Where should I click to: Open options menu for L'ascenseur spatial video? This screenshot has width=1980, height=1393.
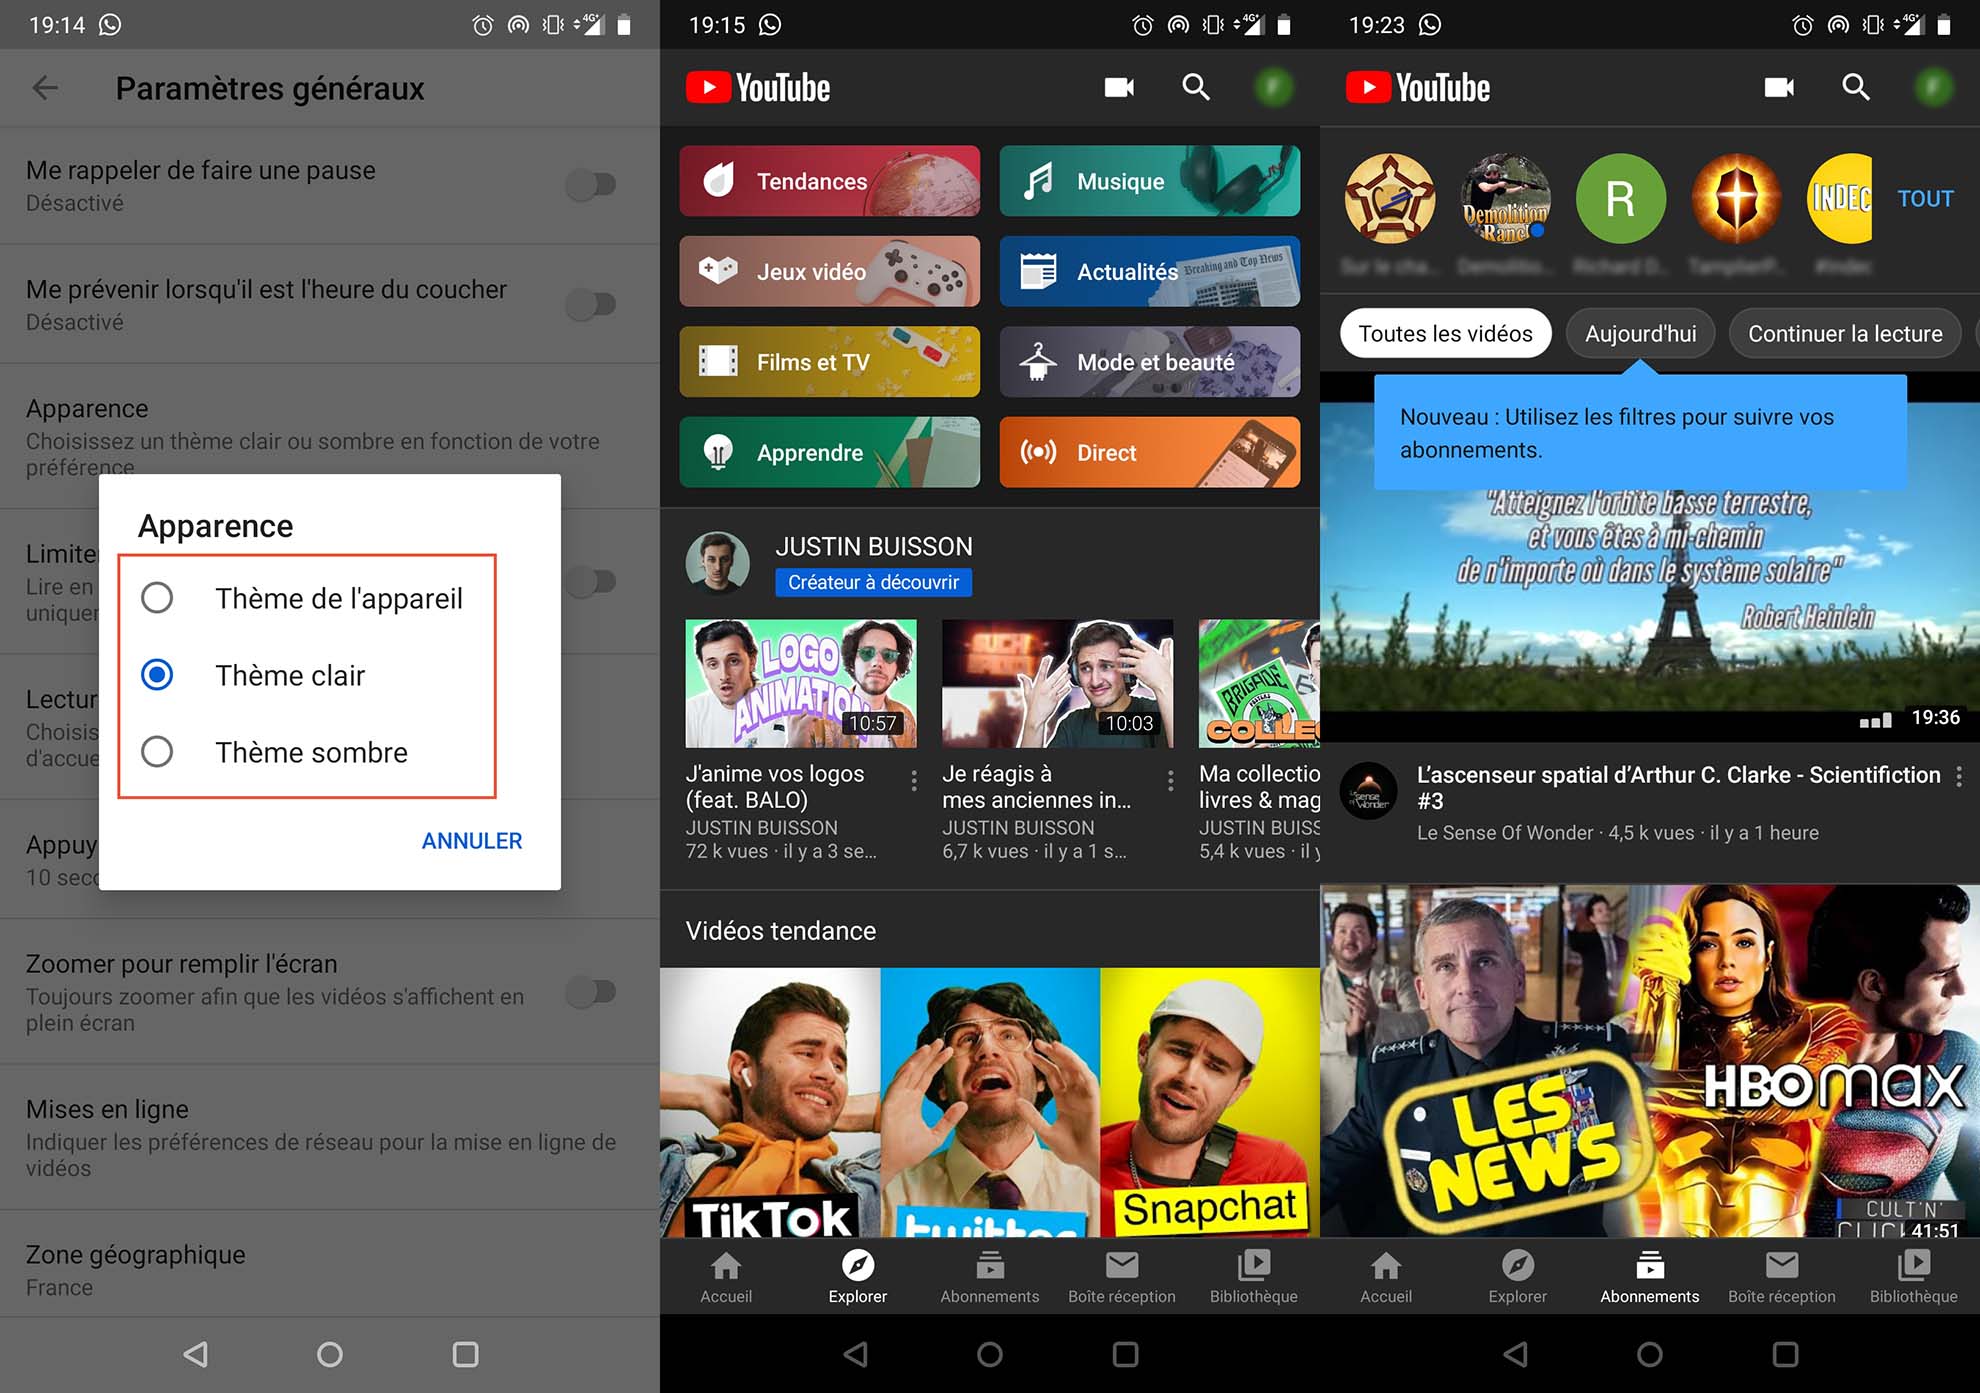click(x=1958, y=776)
